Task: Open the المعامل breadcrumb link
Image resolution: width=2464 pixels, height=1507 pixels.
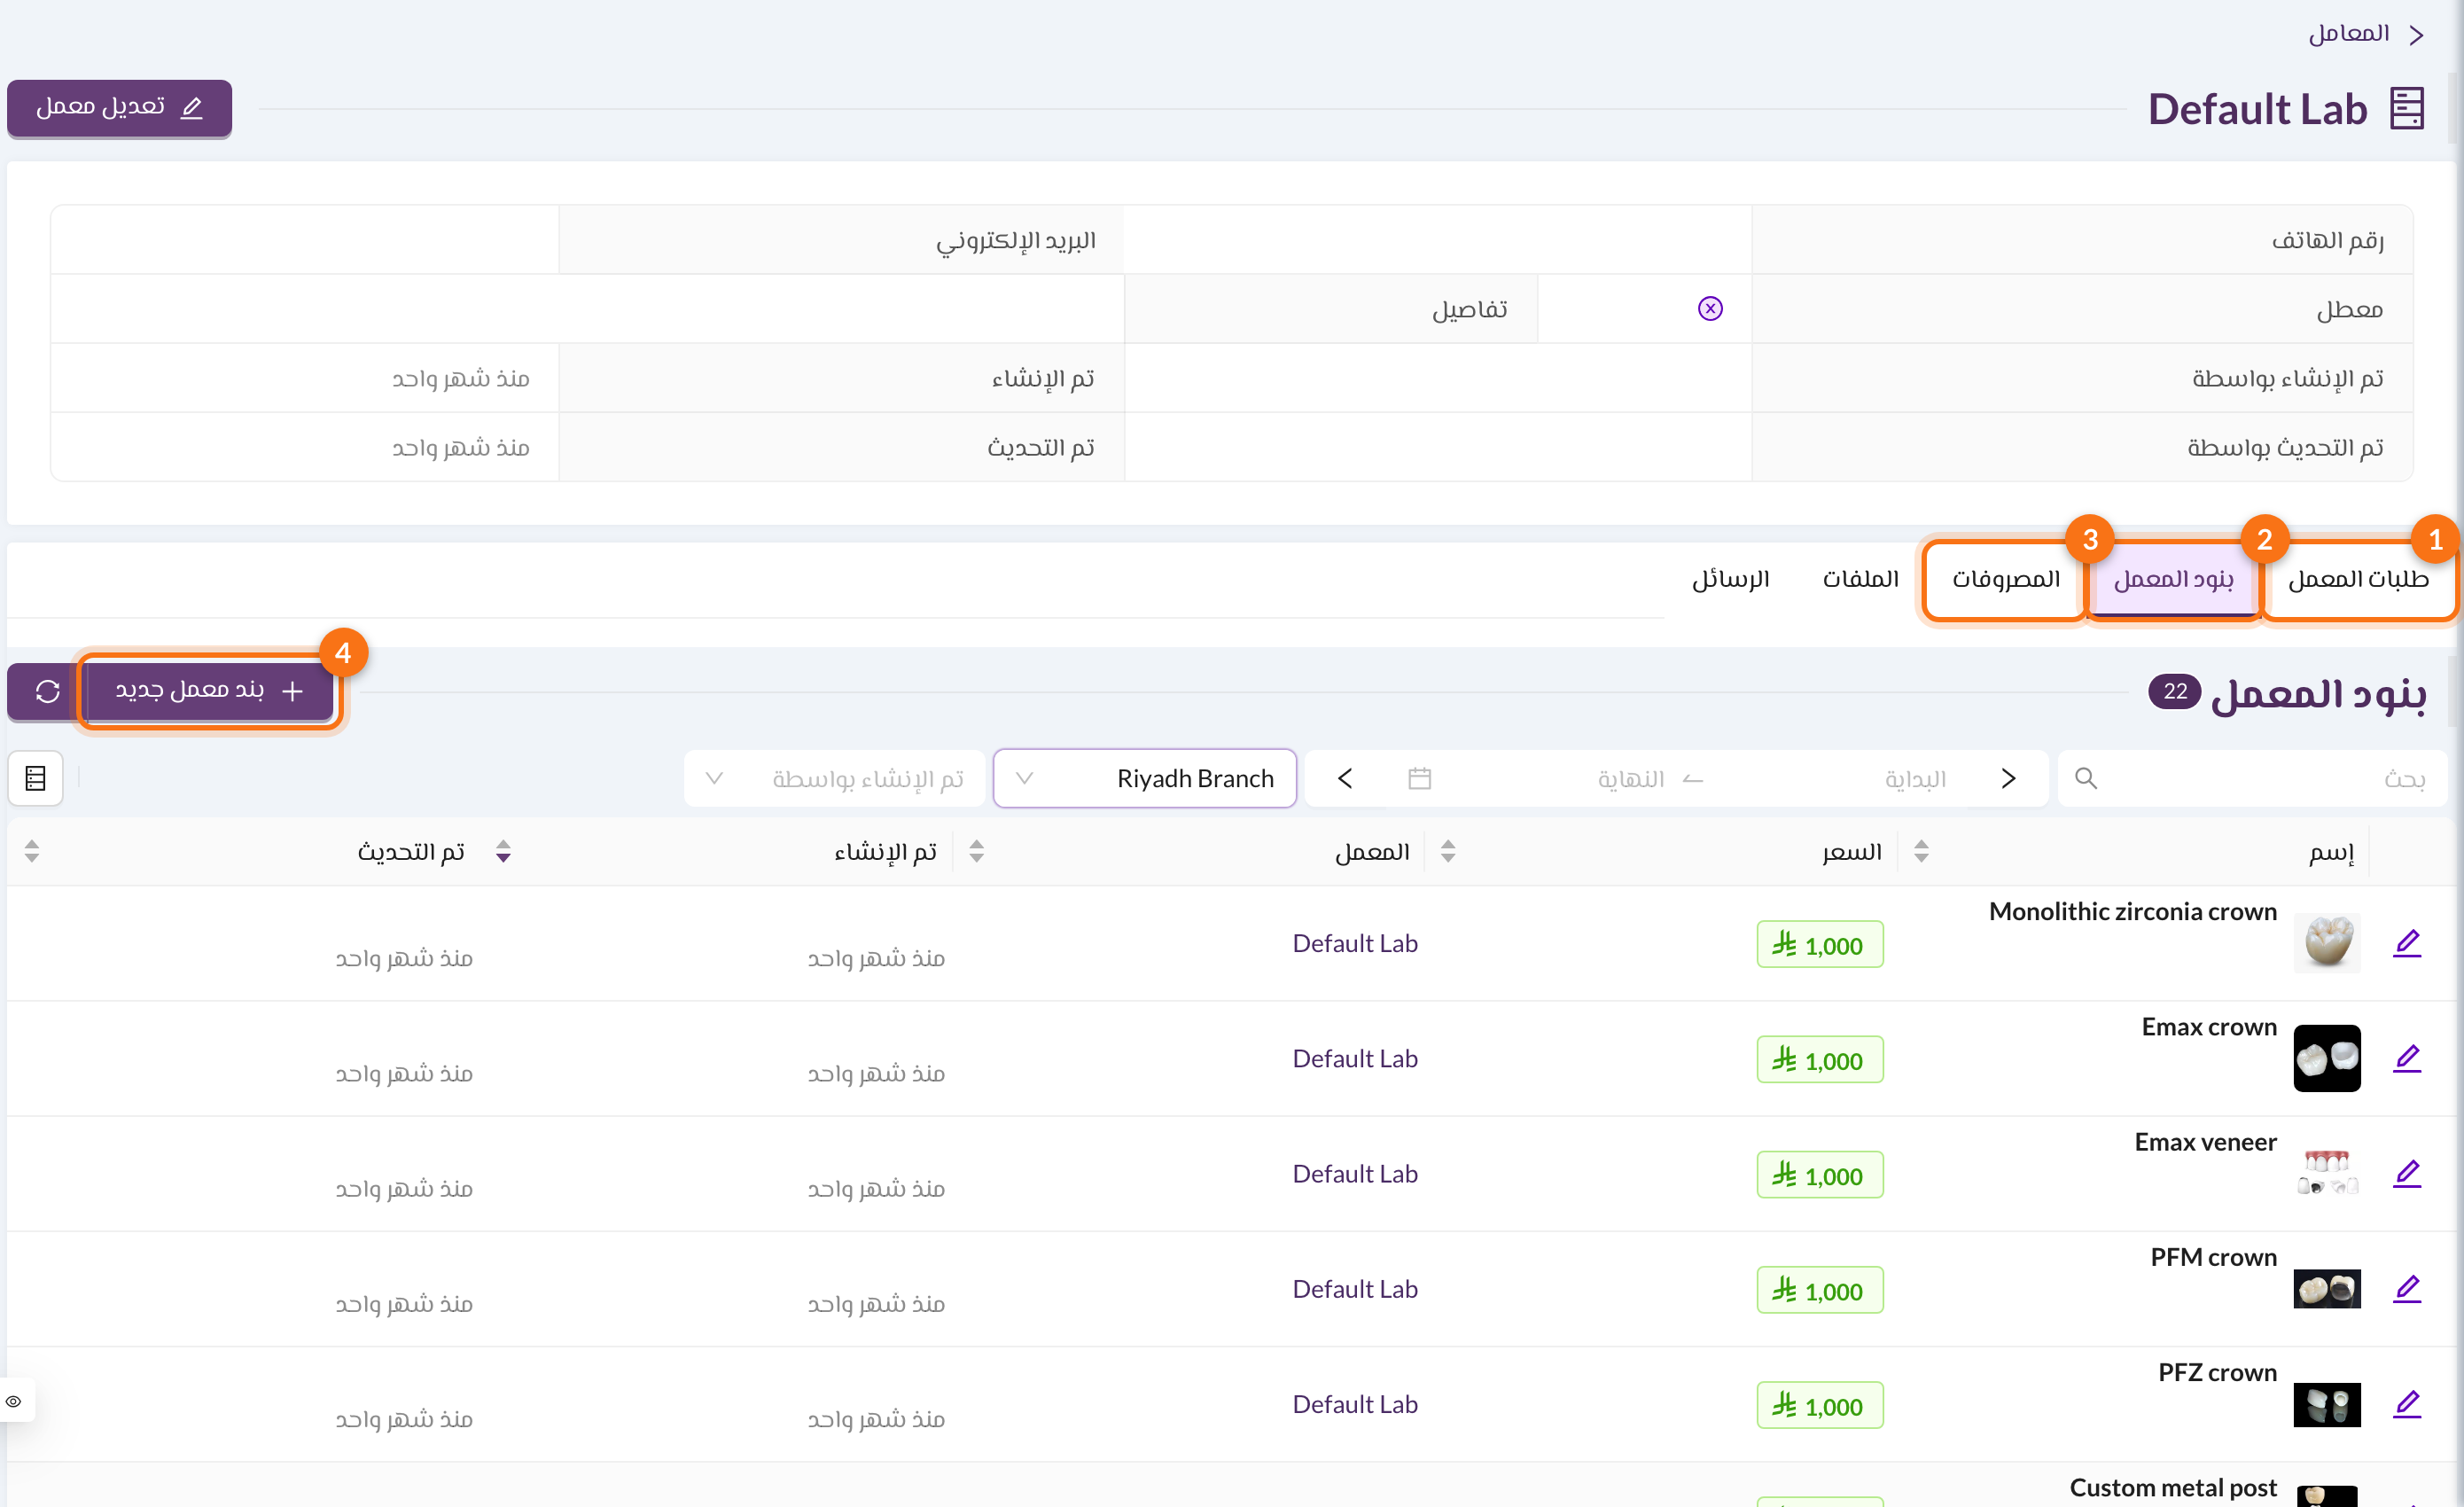Action: click(2348, 34)
